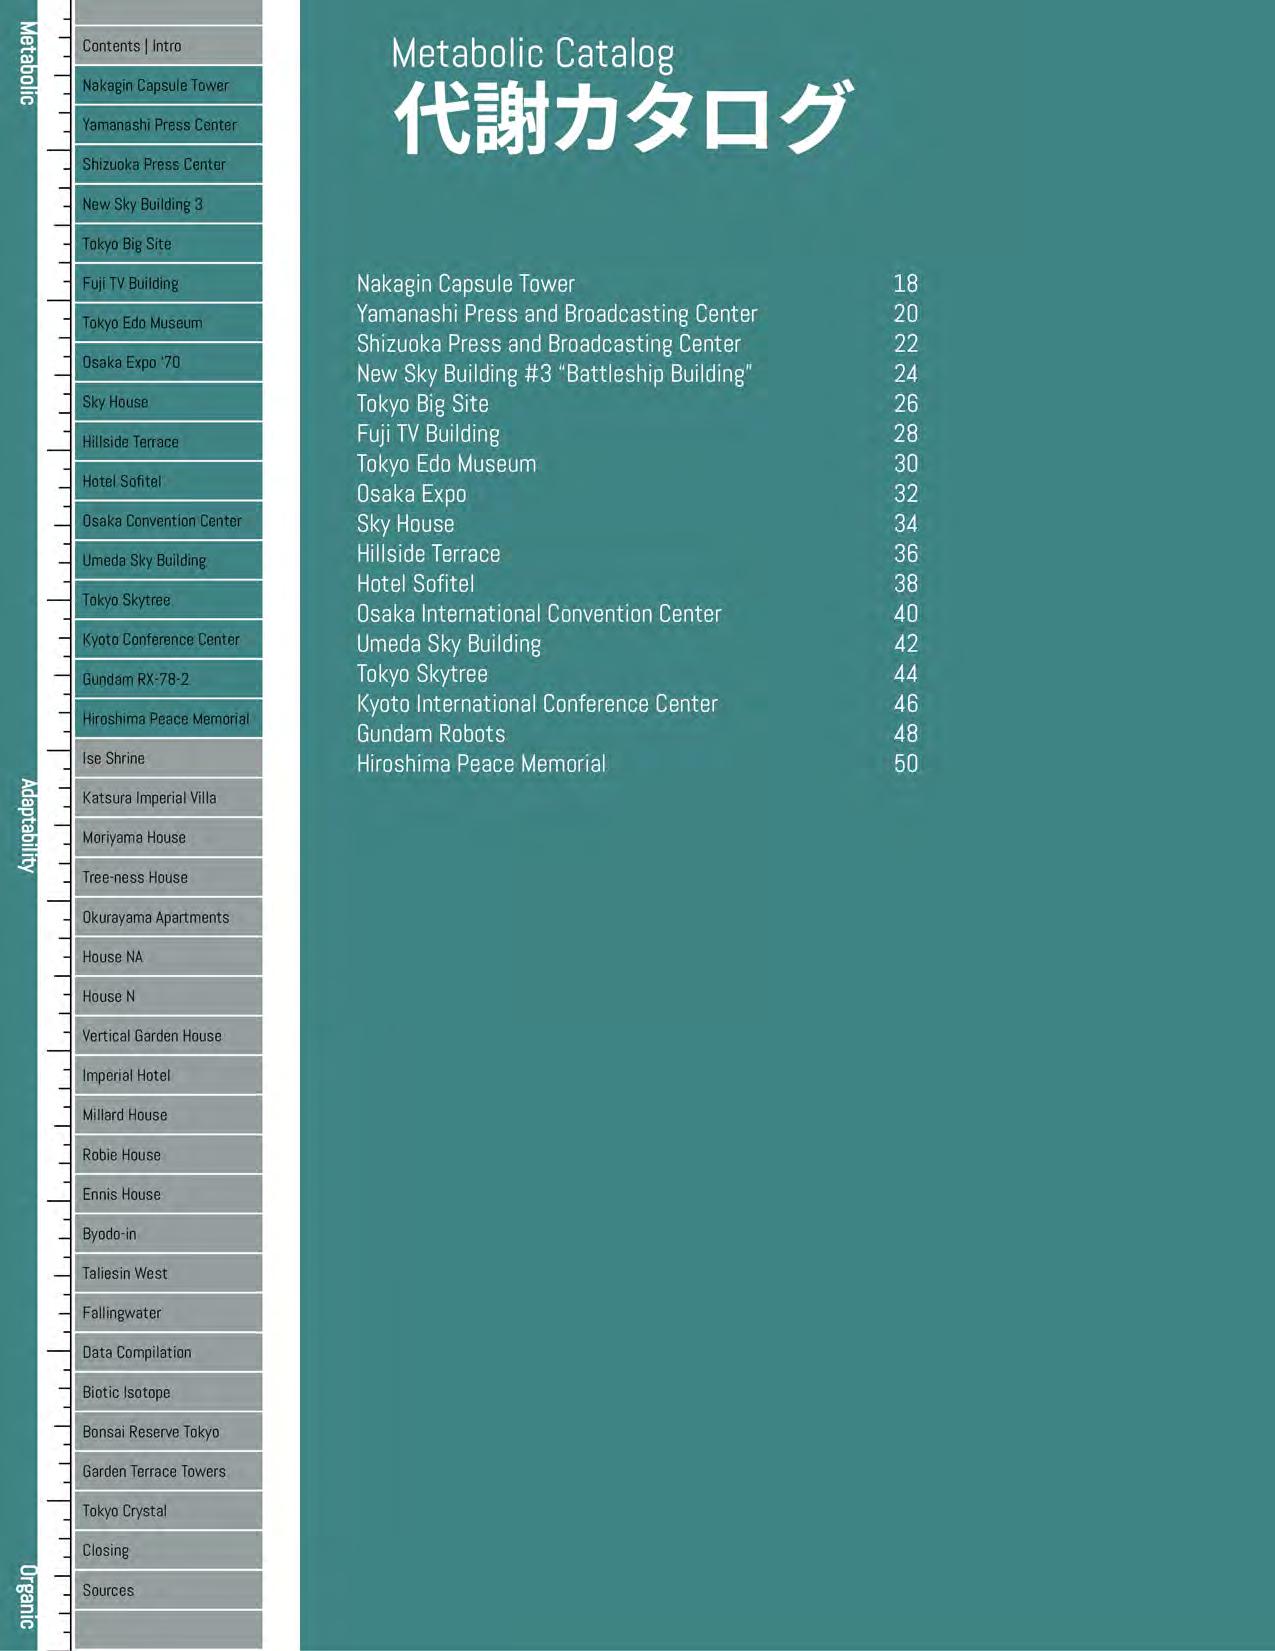This screenshot has height=1651, width=1275.
Task: Open Fuji TV Building sidebar tab
Action: [168, 283]
